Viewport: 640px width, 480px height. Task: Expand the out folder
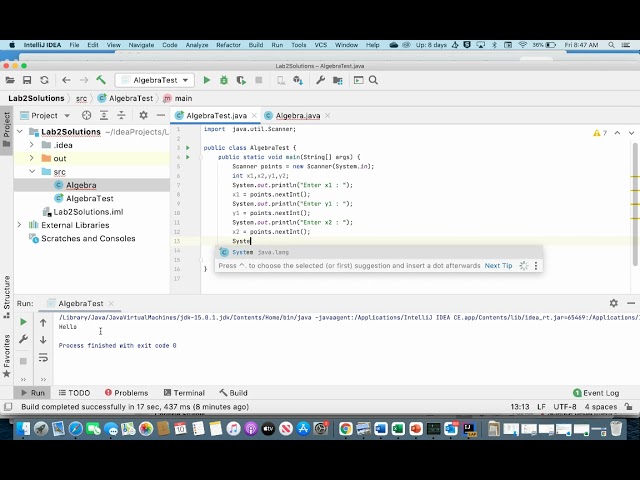(x=31, y=158)
